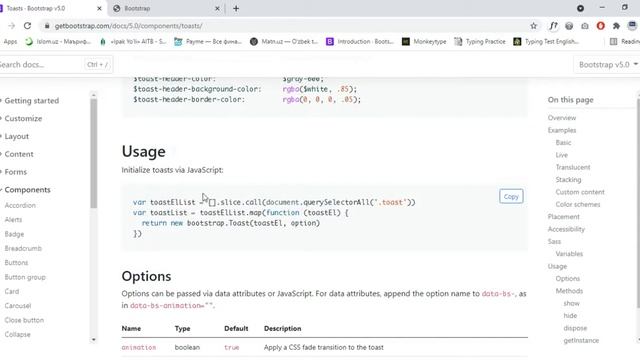Open the Matn.uz bookmark

click(x=284, y=41)
